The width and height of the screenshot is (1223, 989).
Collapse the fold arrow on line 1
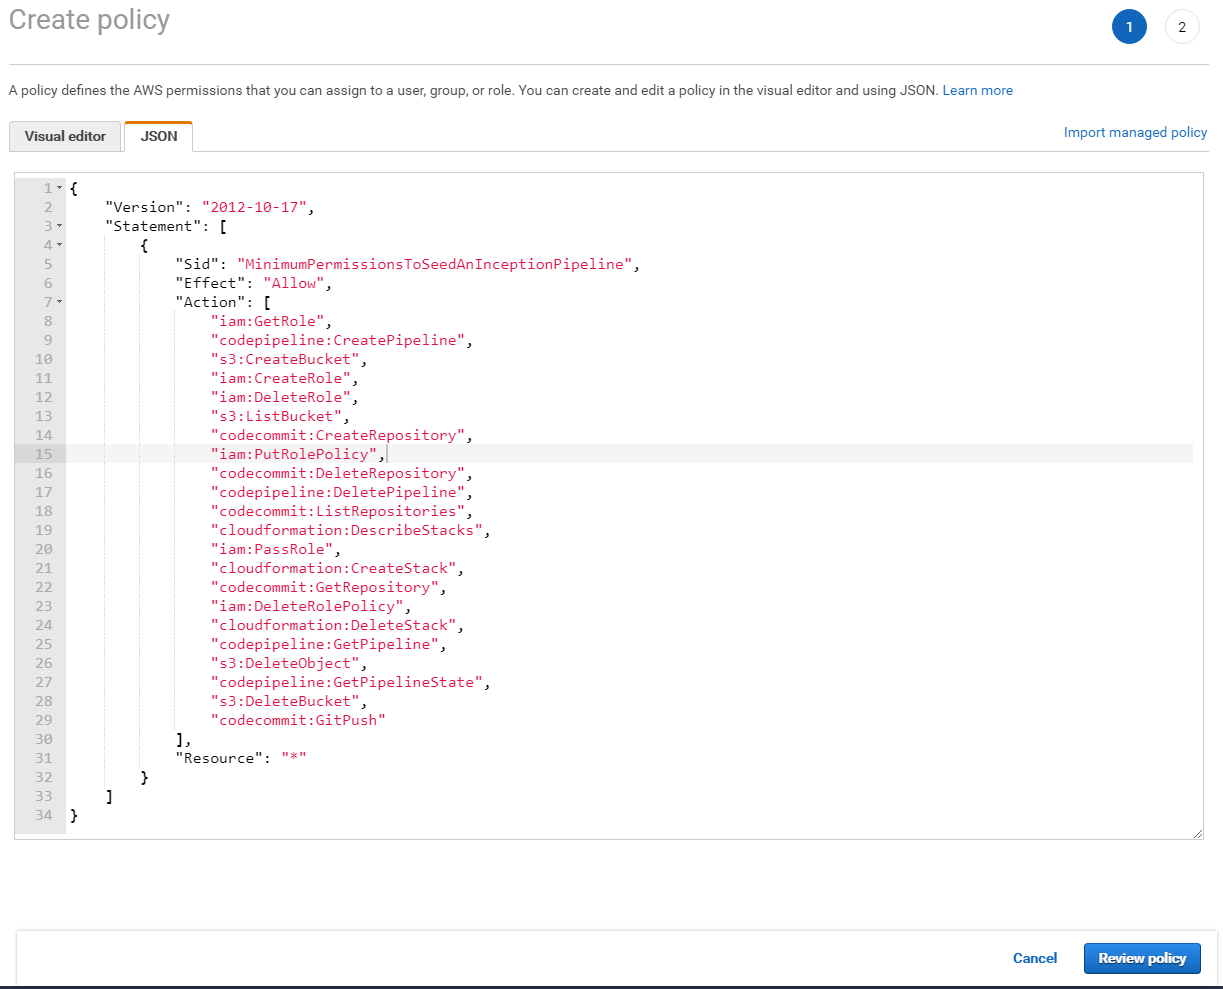click(x=60, y=188)
